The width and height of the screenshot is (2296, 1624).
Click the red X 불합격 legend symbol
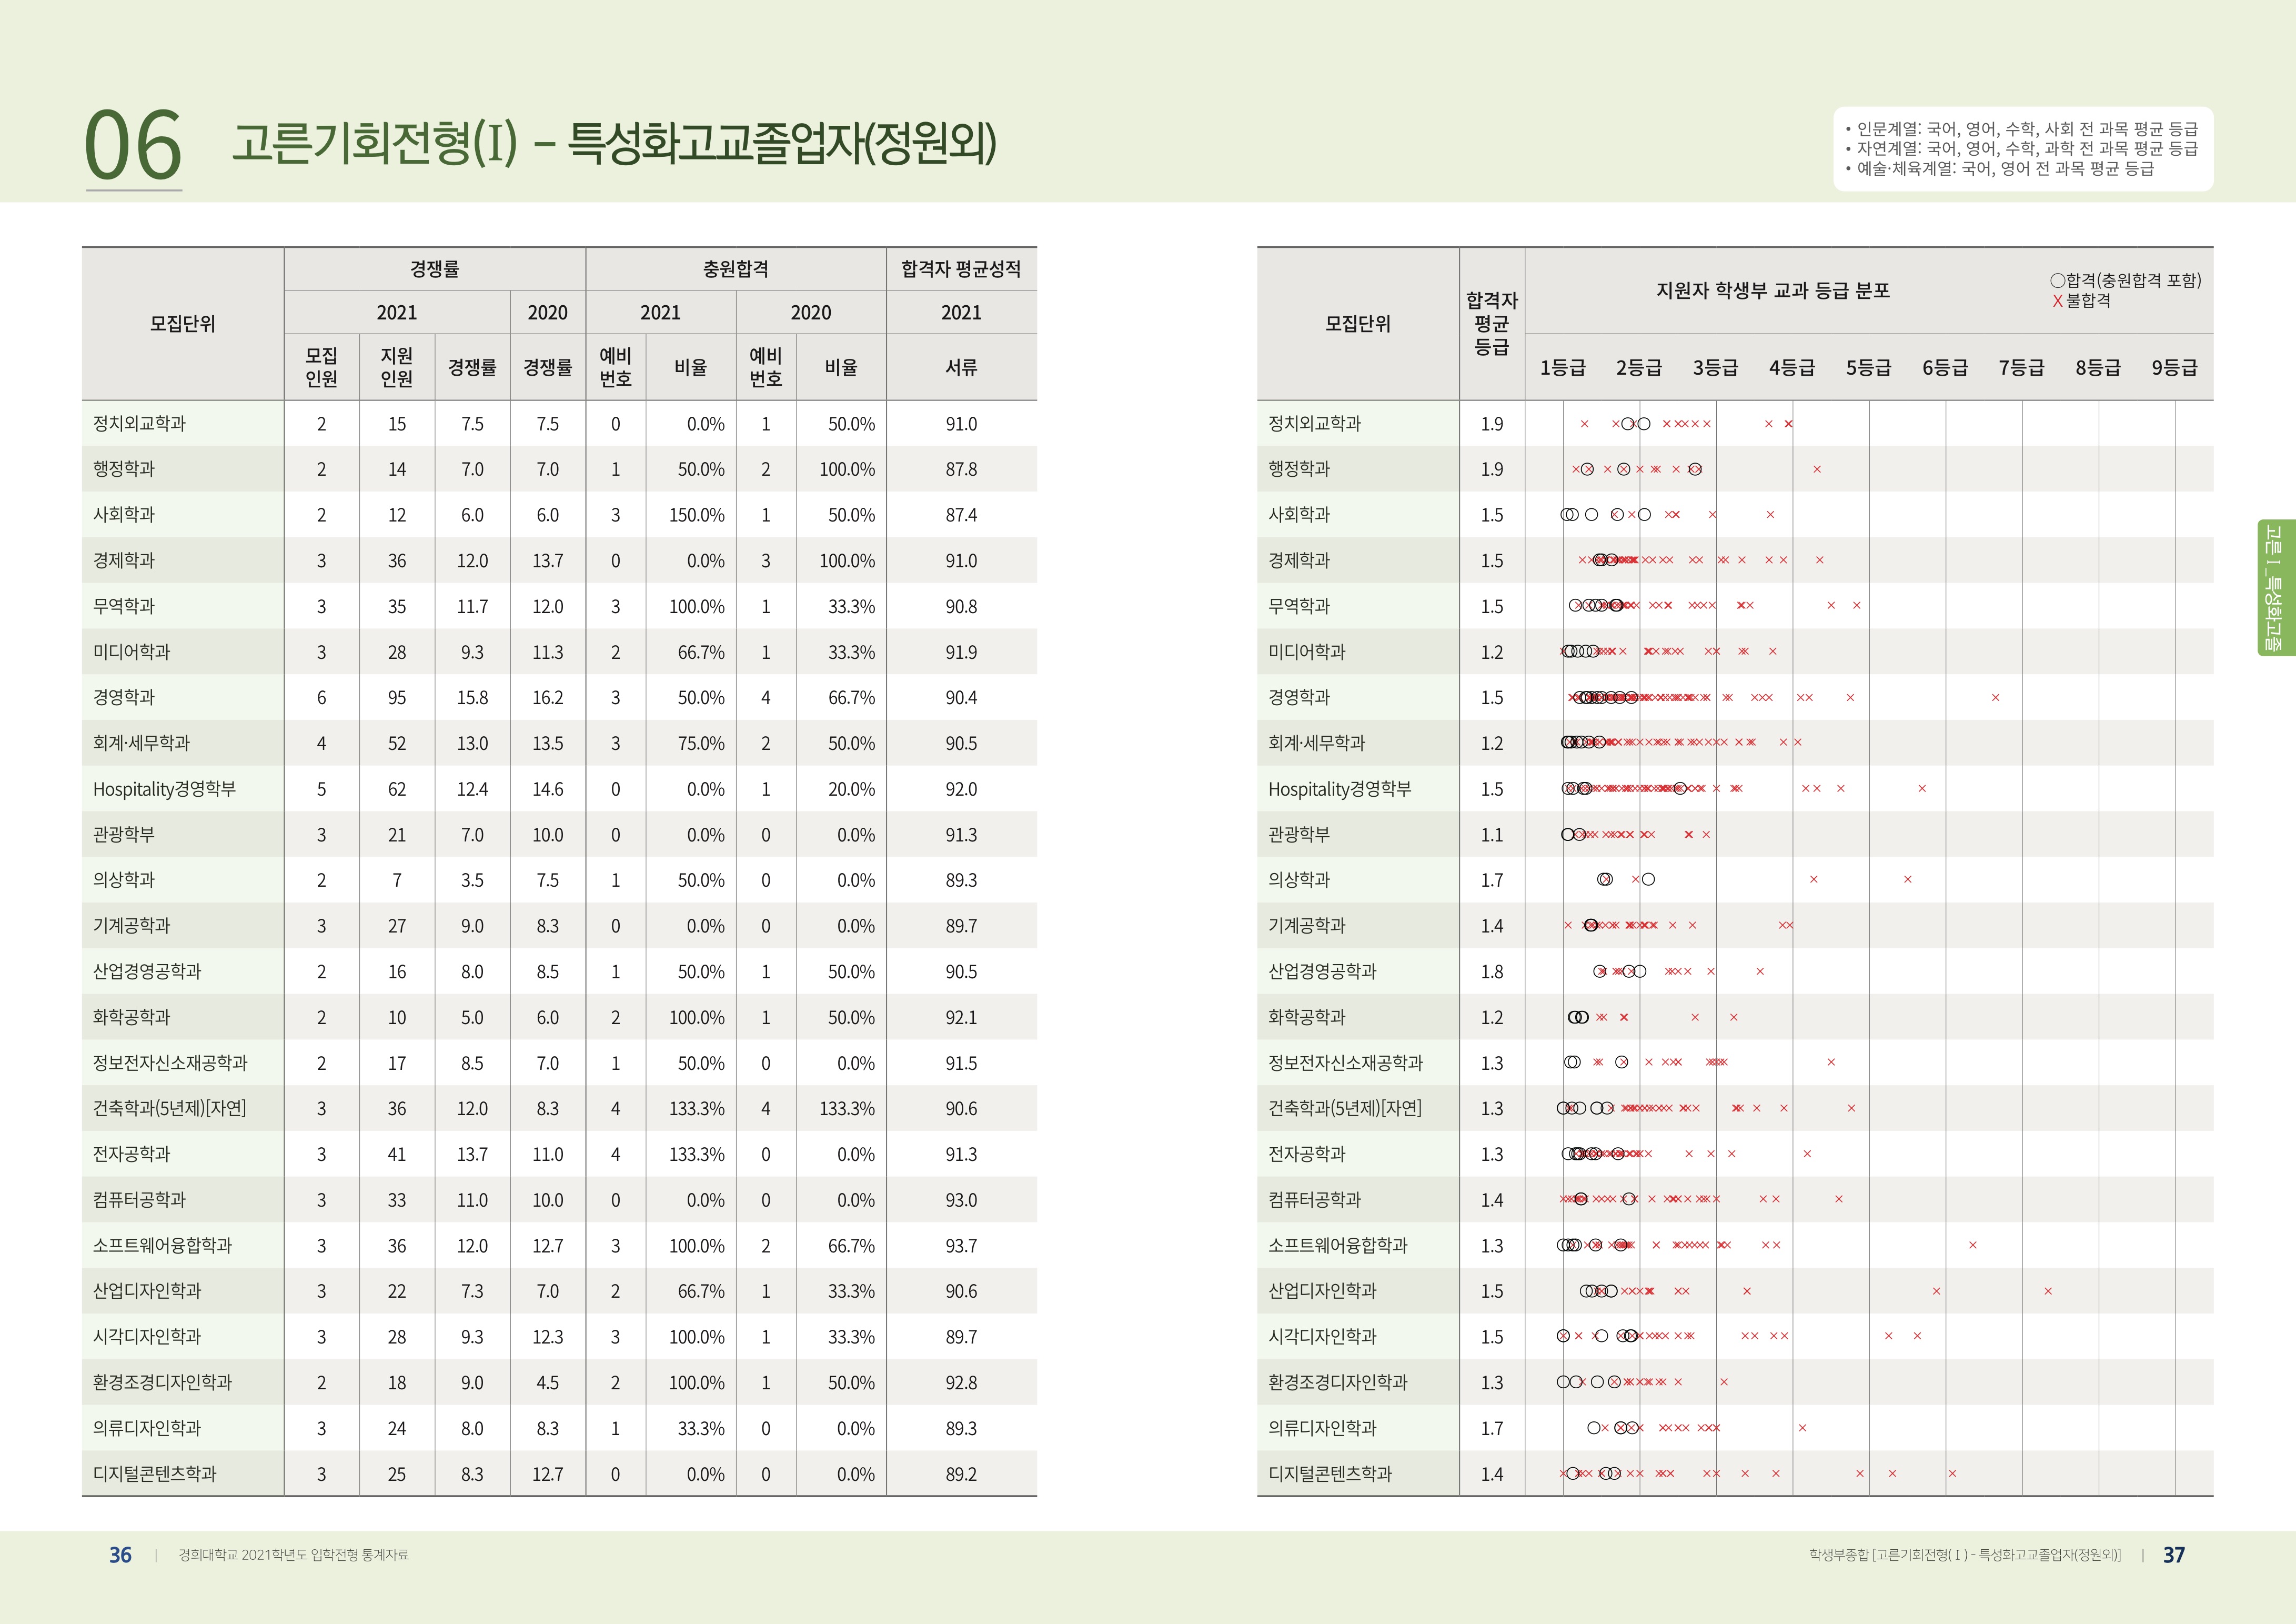2057,301
